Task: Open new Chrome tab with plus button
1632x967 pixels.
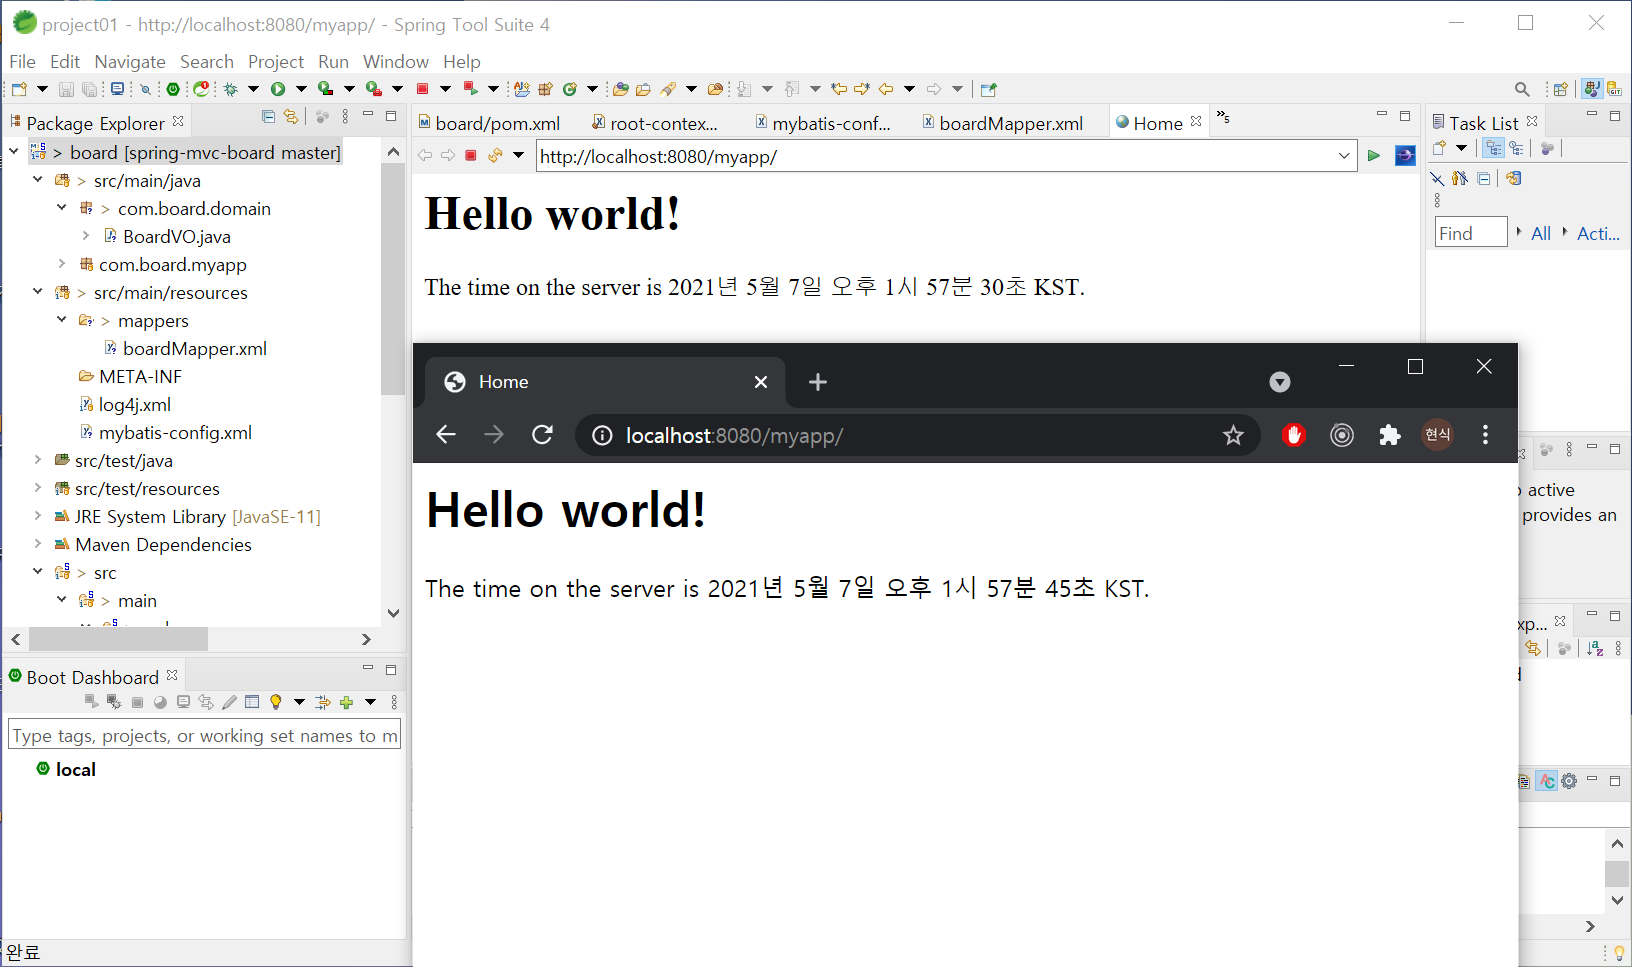Action: [818, 382]
